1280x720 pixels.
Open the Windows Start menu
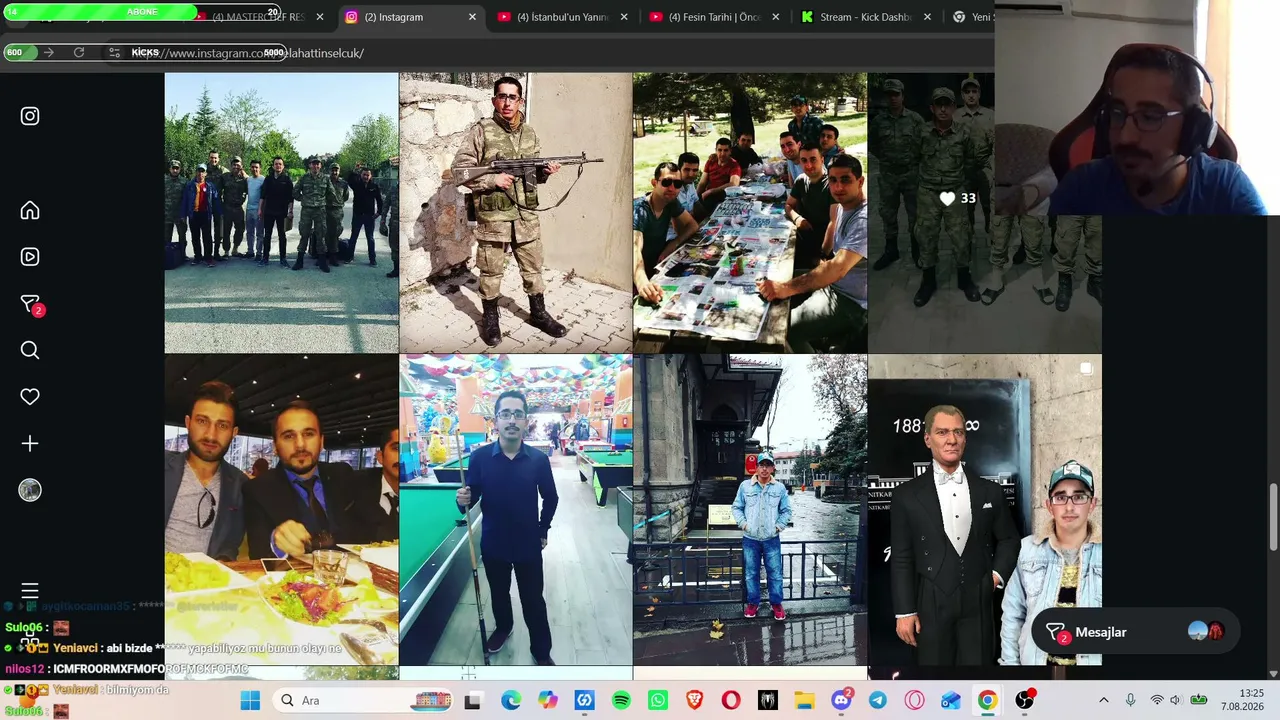click(250, 700)
